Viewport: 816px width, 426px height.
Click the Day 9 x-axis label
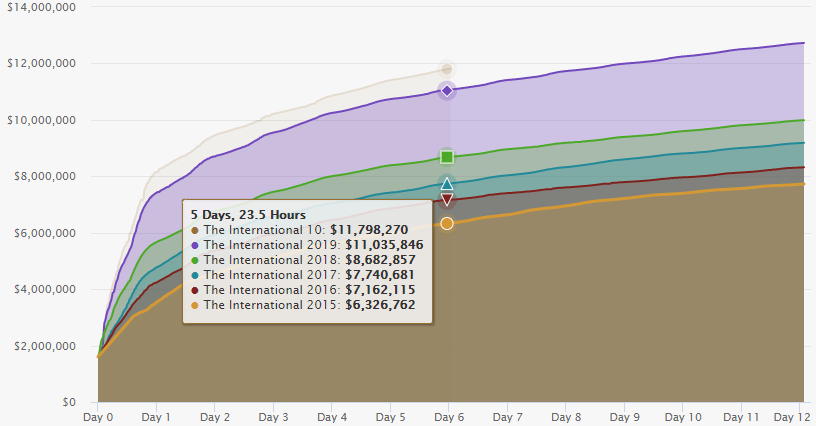(x=624, y=417)
